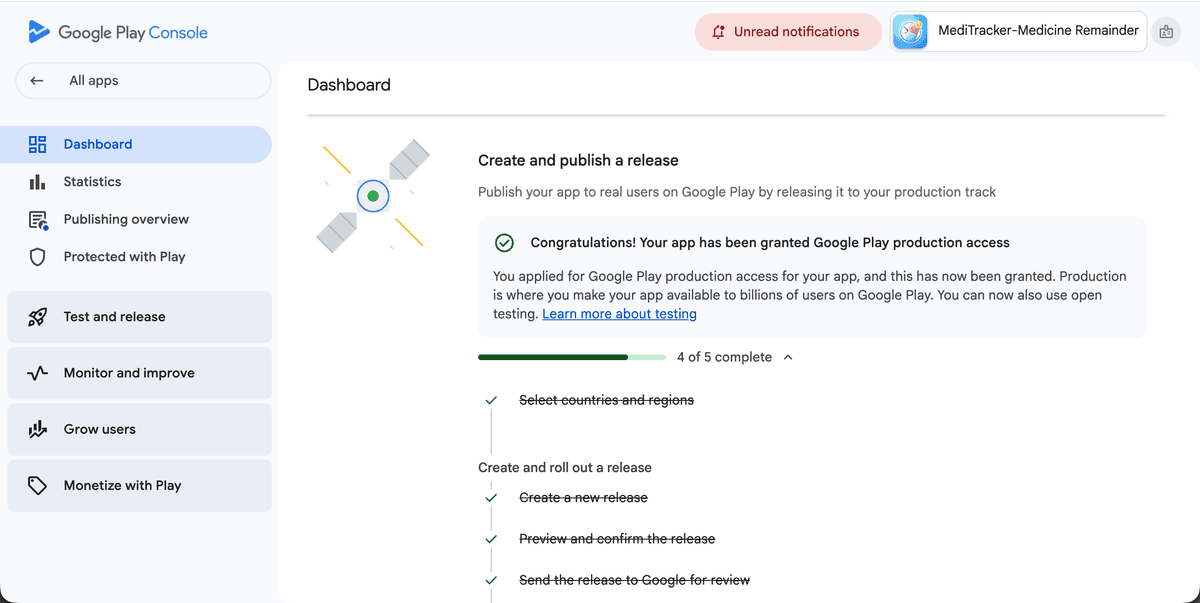1200x603 pixels.
Task: Expand the Grow users section
Action: click(x=140, y=429)
